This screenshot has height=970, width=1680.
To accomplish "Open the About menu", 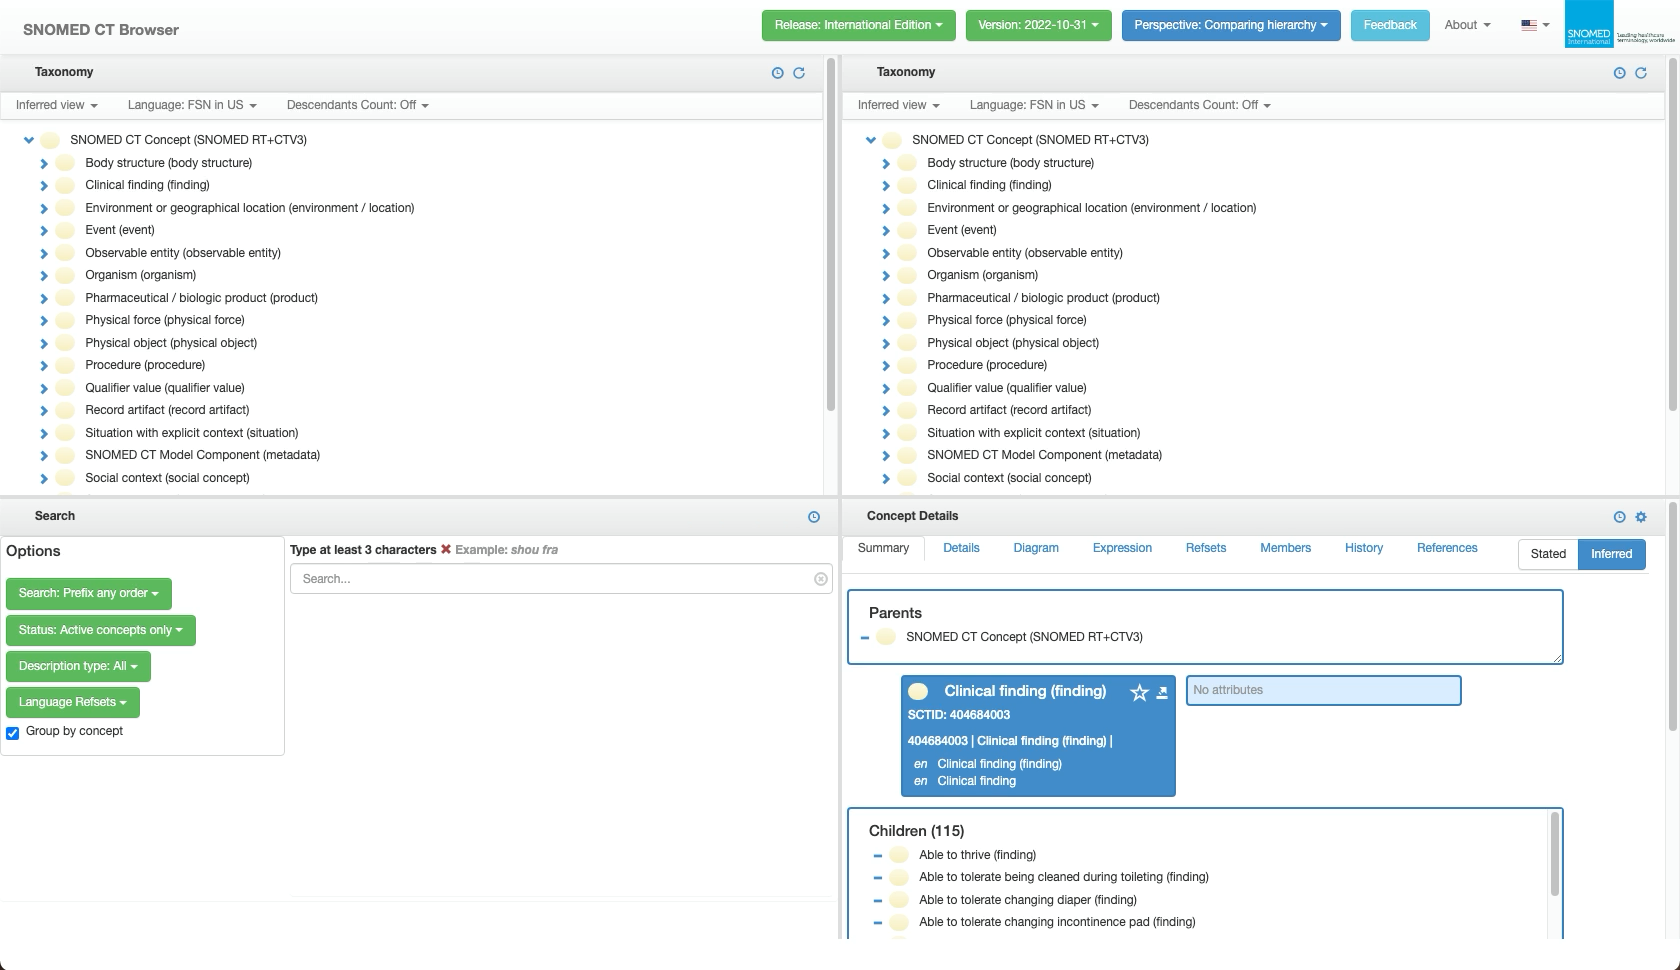I will point(1467,25).
